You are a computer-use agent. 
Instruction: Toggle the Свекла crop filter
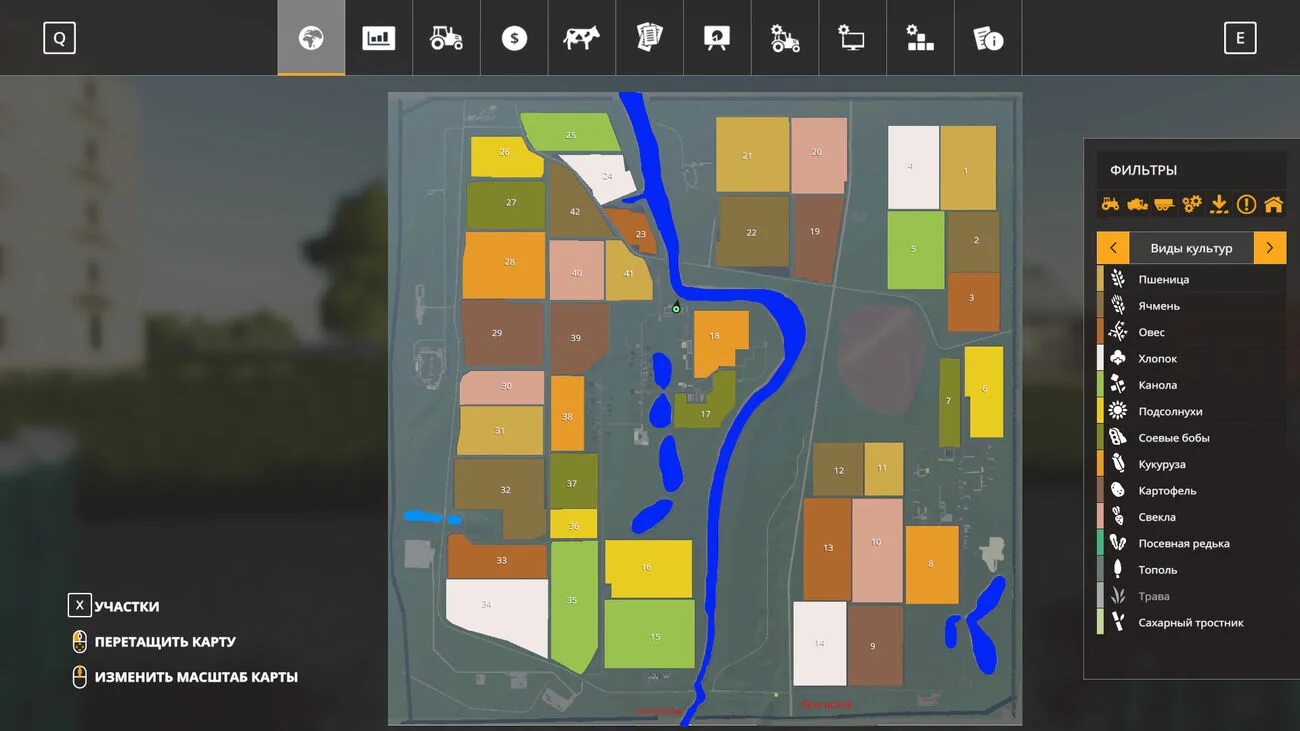tap(1191, 517)
